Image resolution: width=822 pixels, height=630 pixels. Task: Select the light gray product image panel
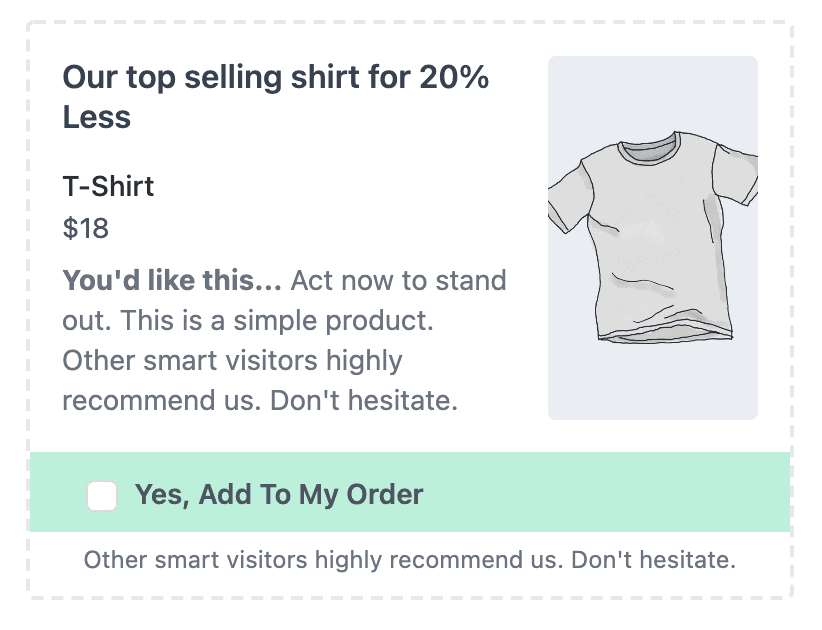coord(652,237)
